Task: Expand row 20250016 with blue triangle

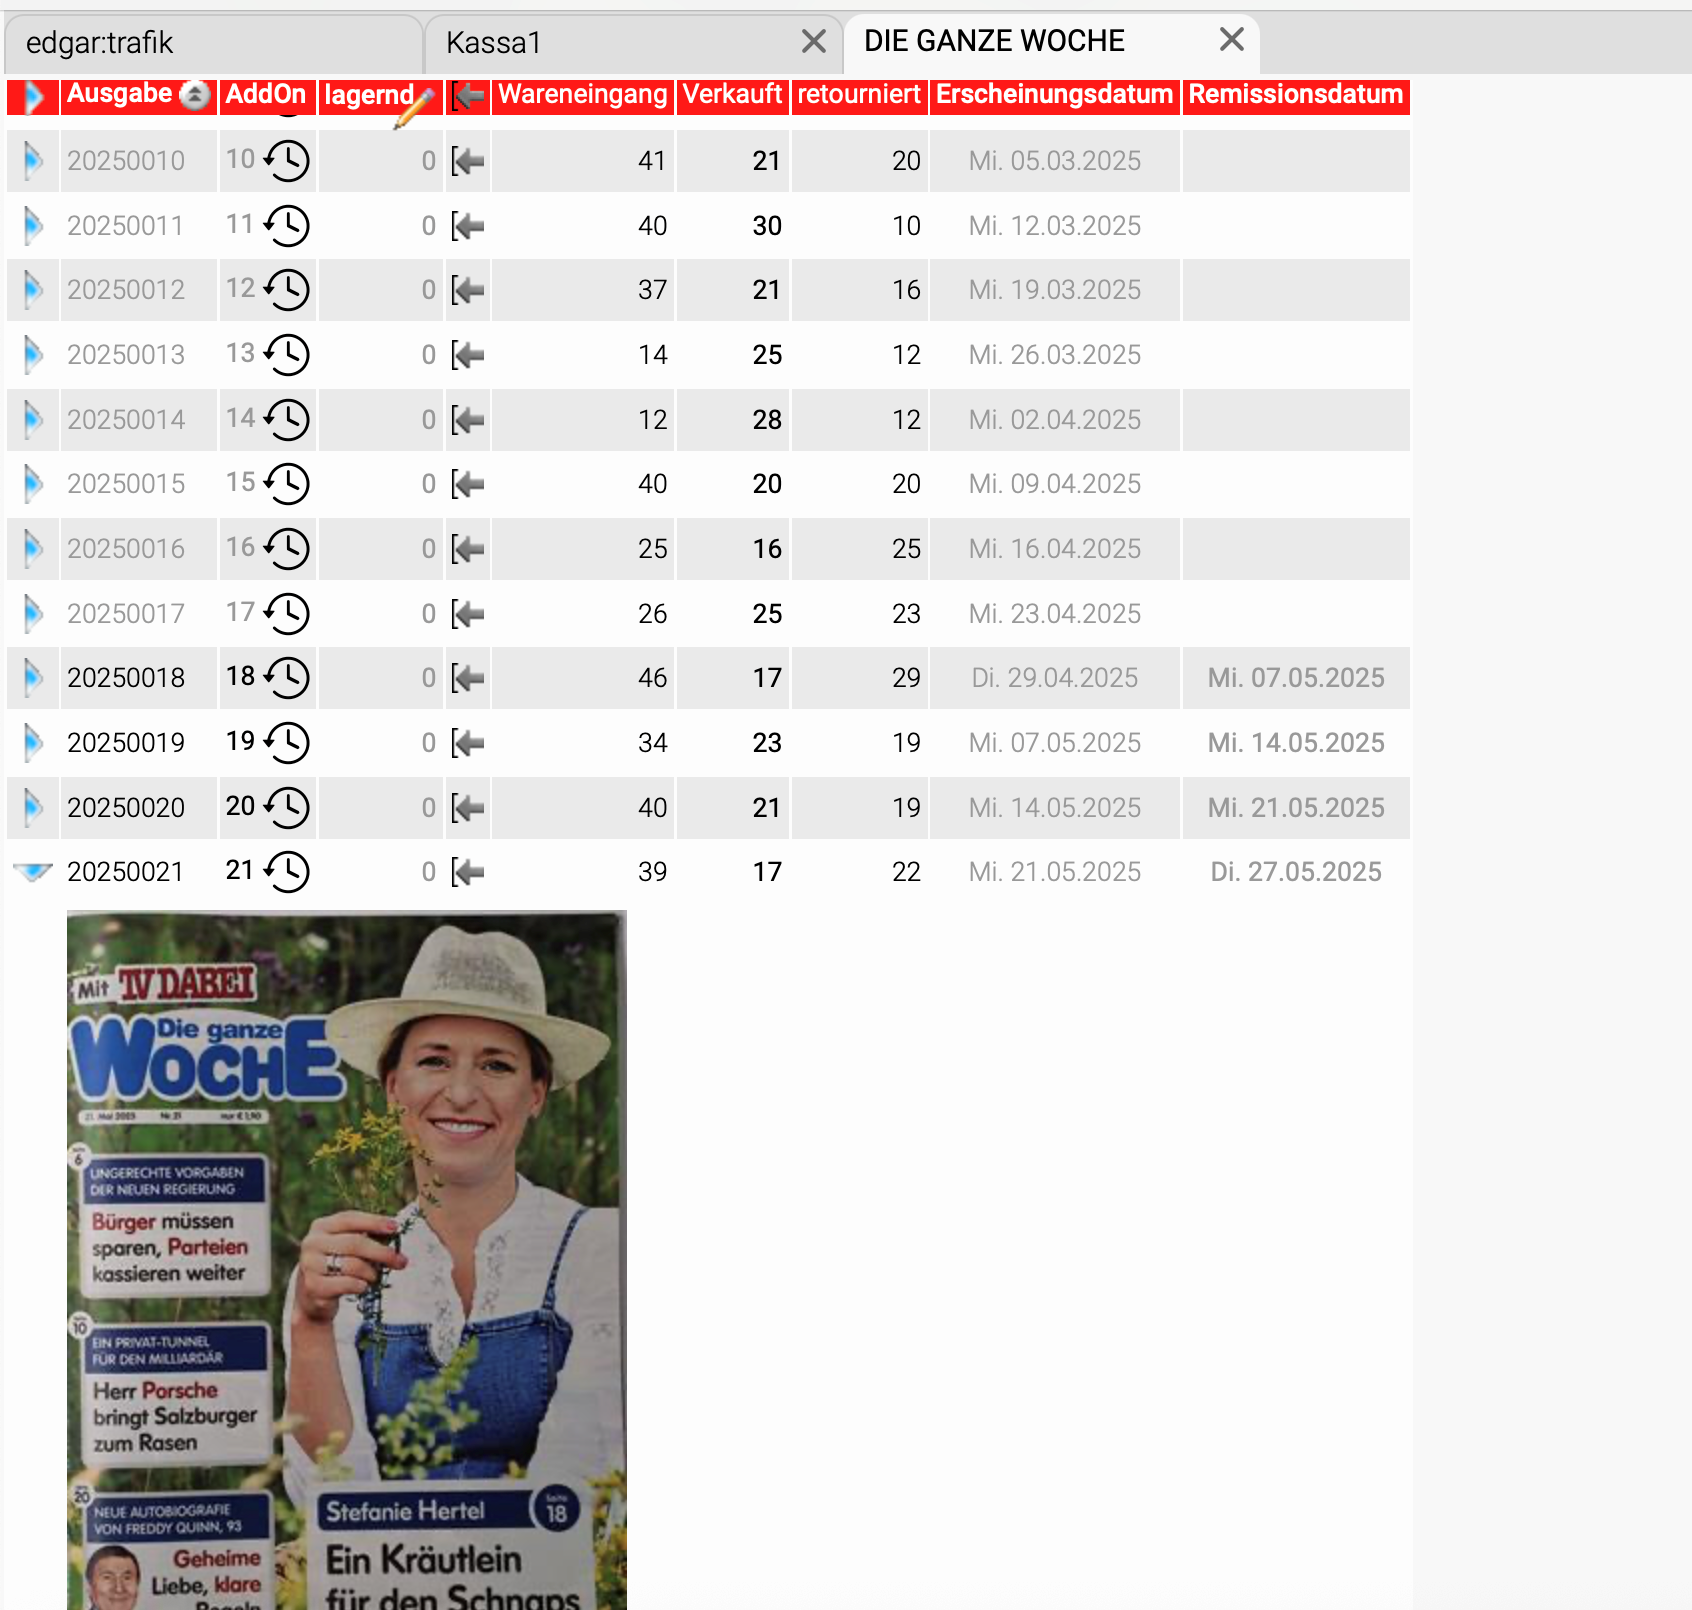Action: click(x=33, y=549)
